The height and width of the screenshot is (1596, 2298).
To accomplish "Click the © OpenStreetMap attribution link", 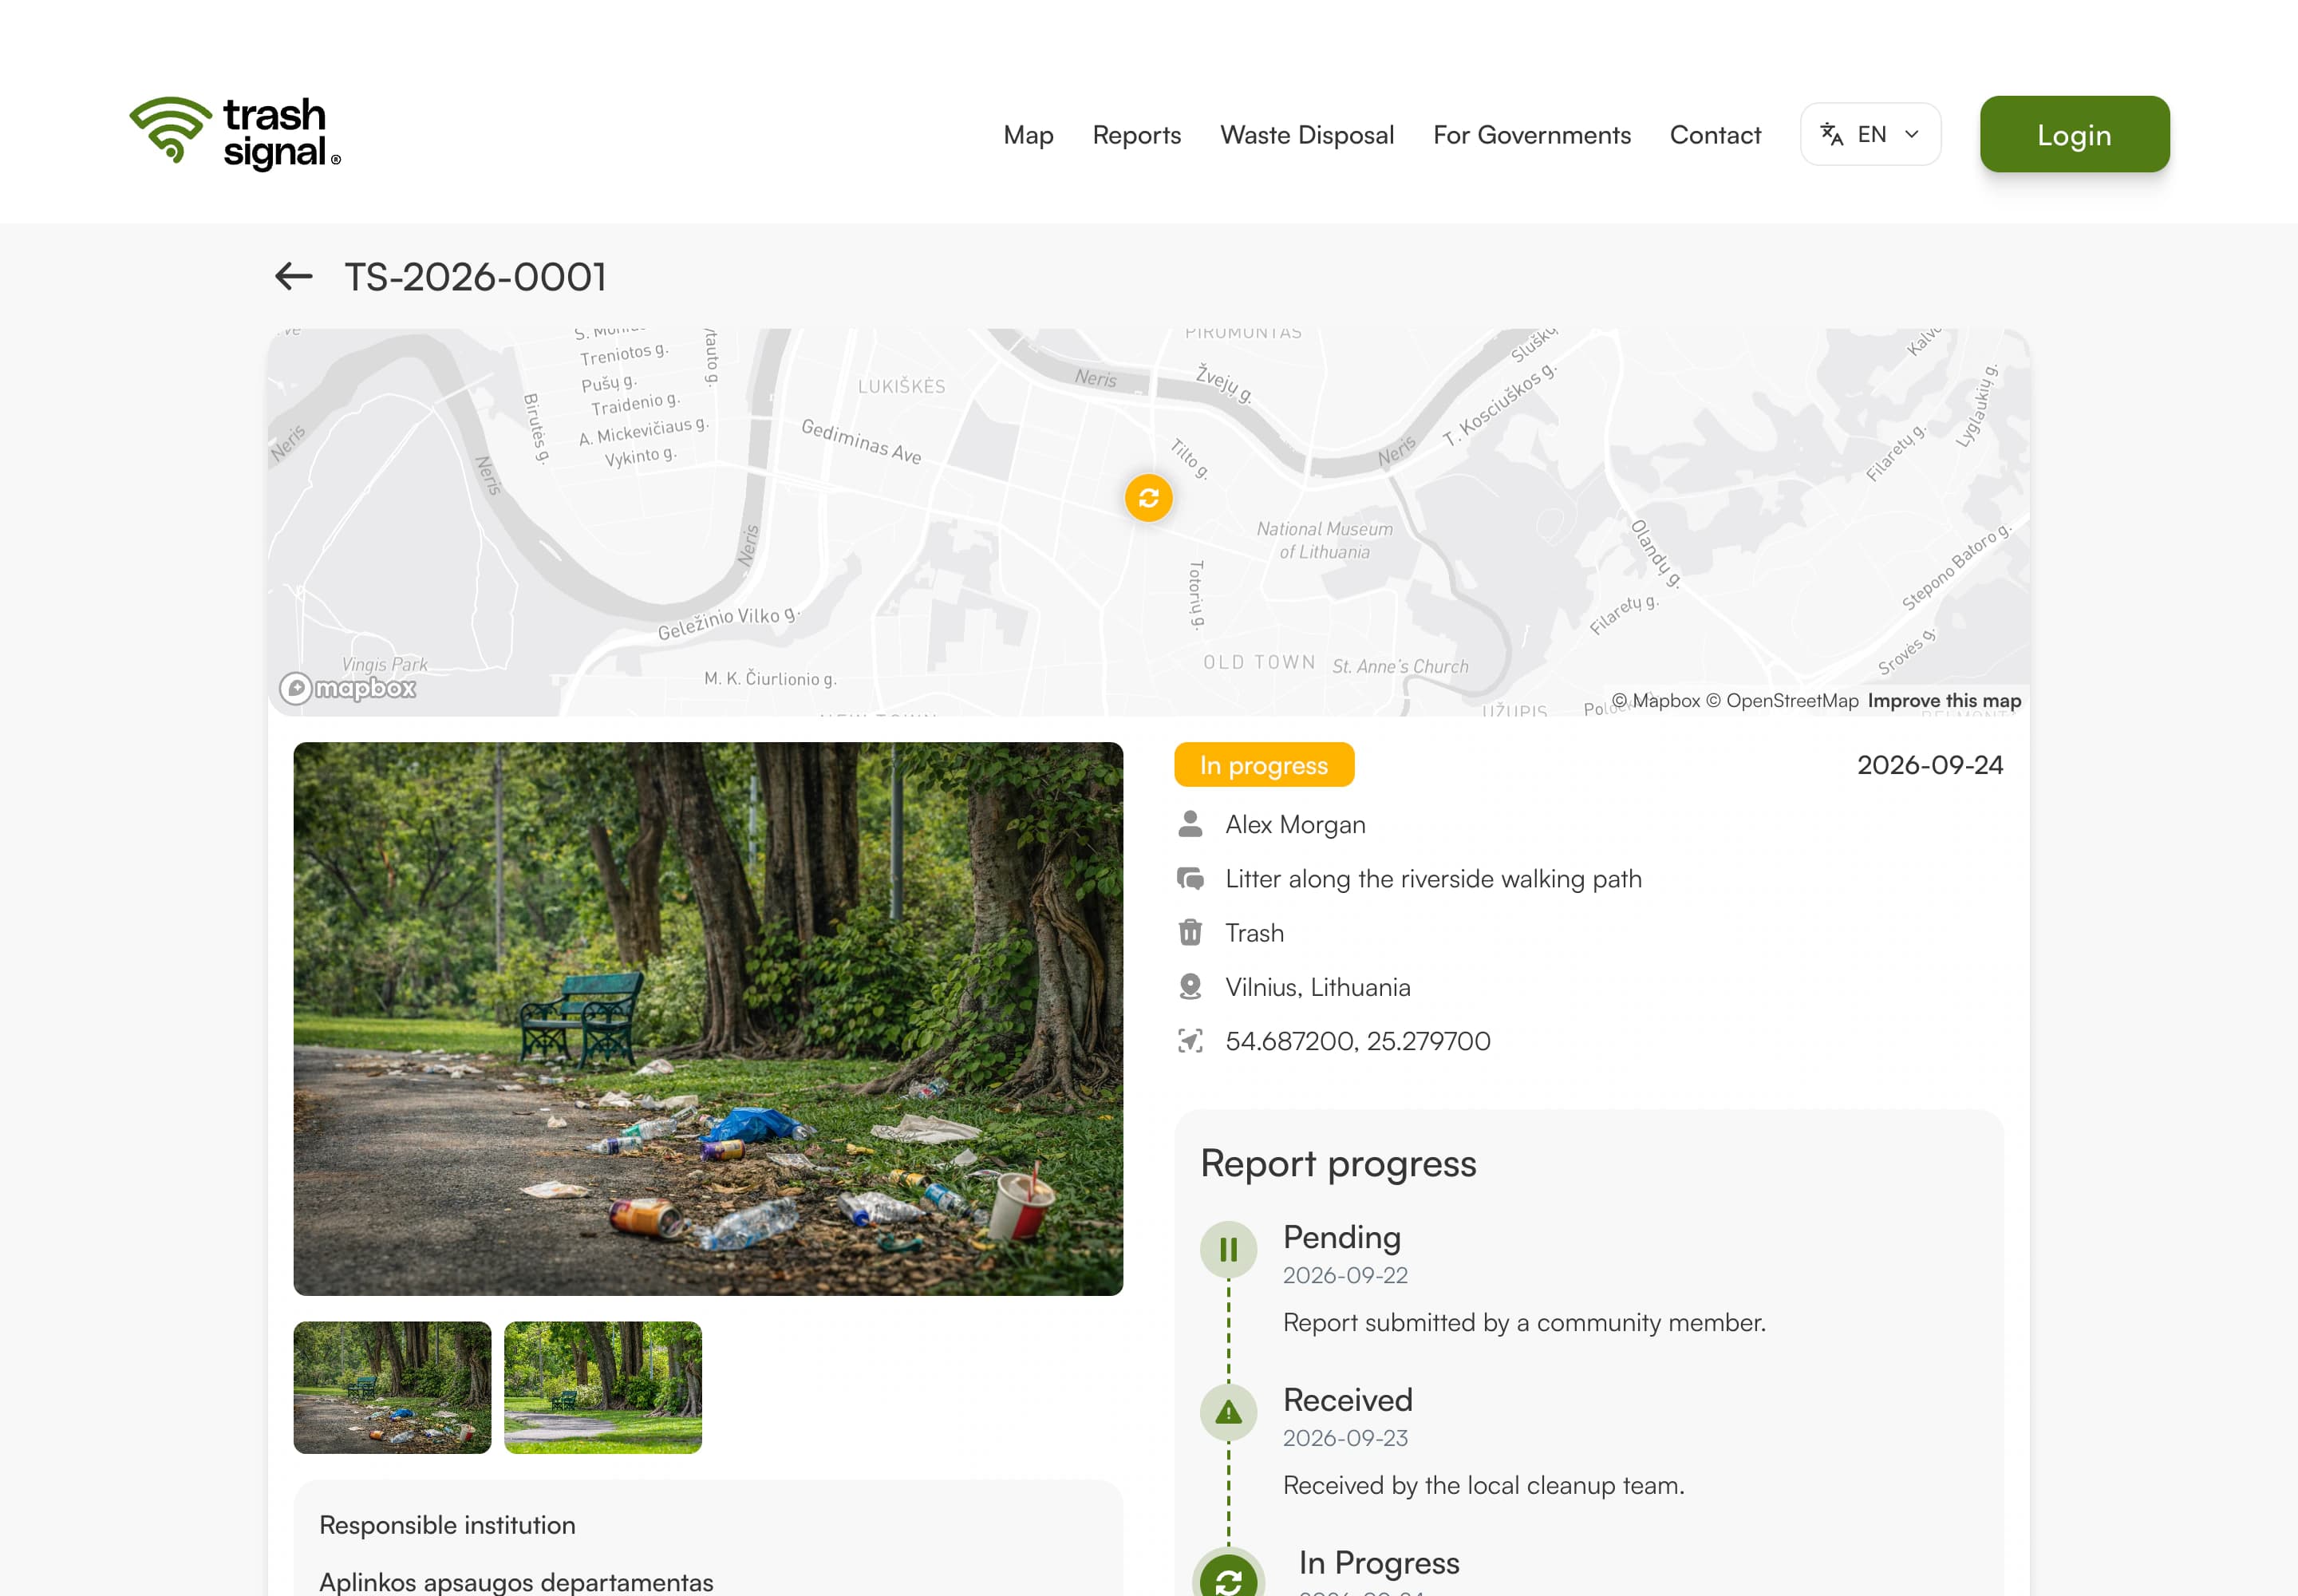I will (x=1782, y=700).
